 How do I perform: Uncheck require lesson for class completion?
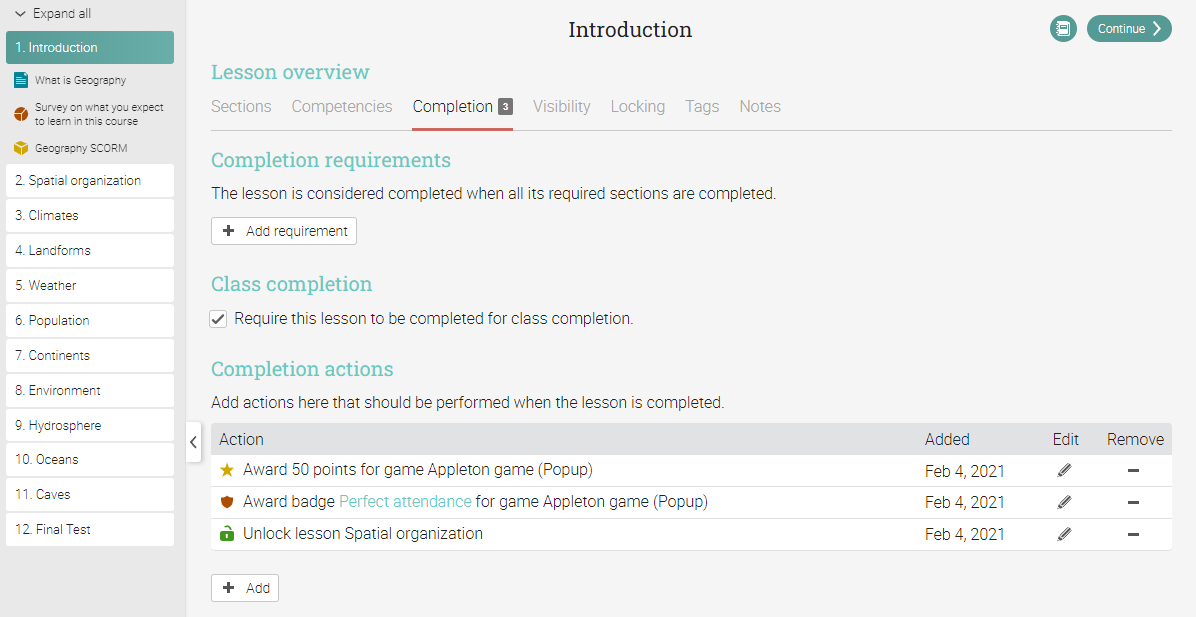coord(218,319)
